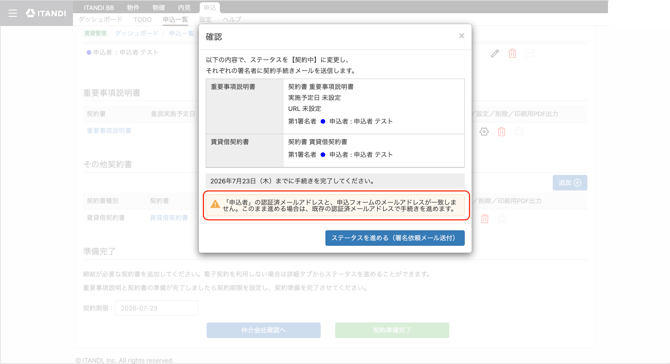Close the 確認 dialog with the X
This screenshot has width=670, height=364.
tap(461, 36)
